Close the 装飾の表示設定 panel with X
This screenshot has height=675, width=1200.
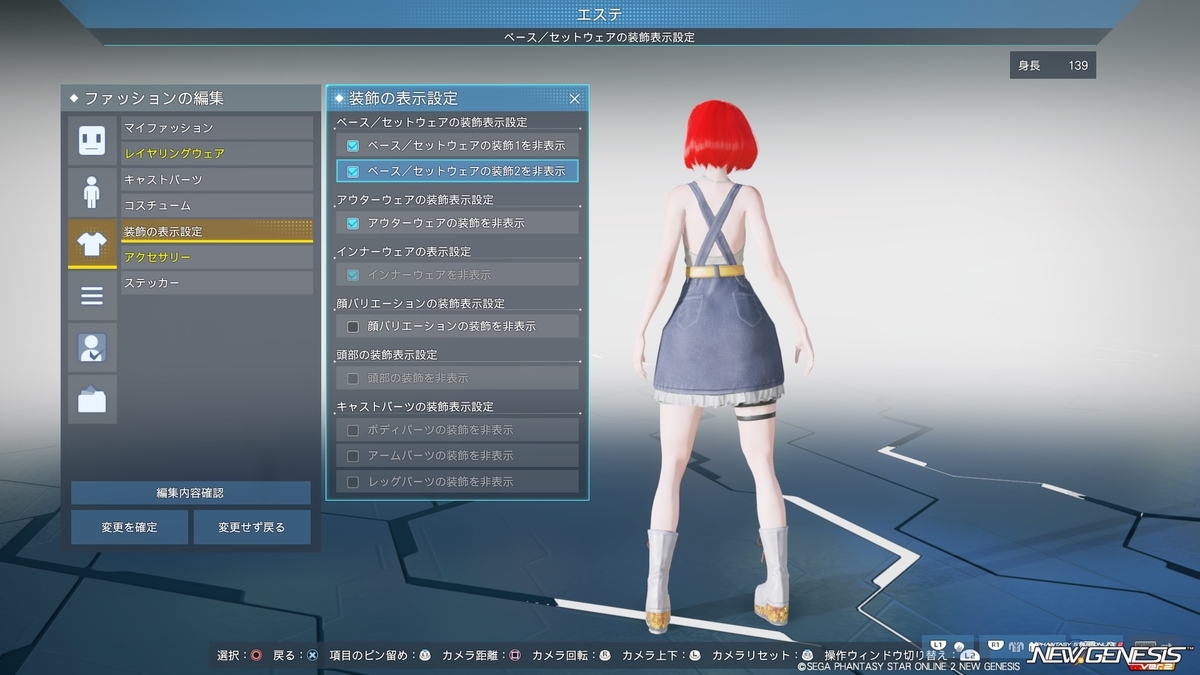[x=575, y=99]
